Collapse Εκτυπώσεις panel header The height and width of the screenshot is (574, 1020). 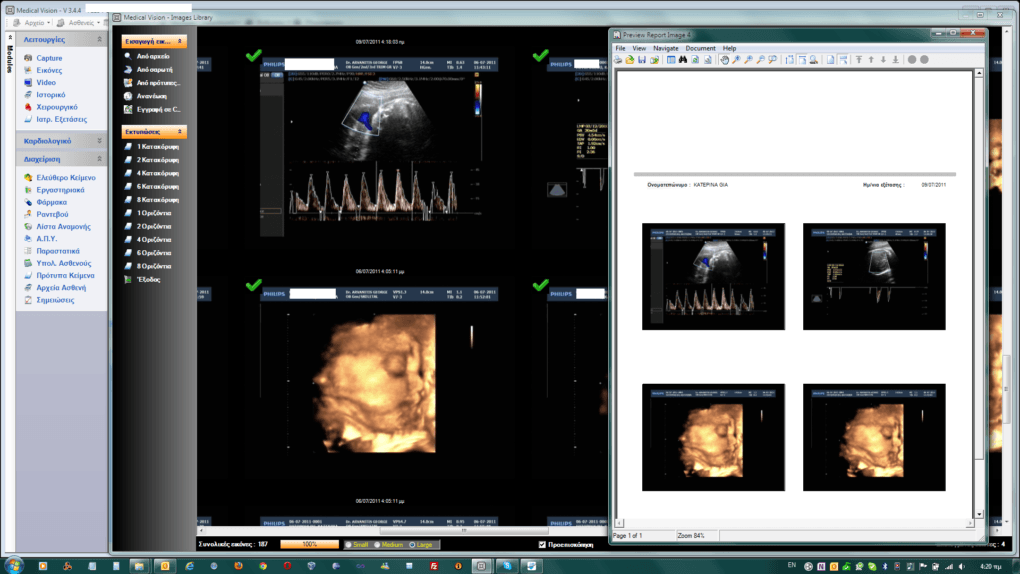[x=180, y=131]
